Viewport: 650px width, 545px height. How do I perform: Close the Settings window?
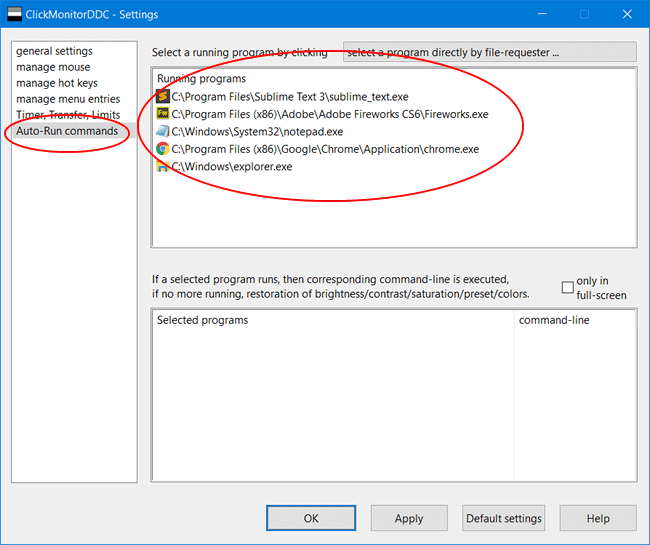click(x=626, y=15)
